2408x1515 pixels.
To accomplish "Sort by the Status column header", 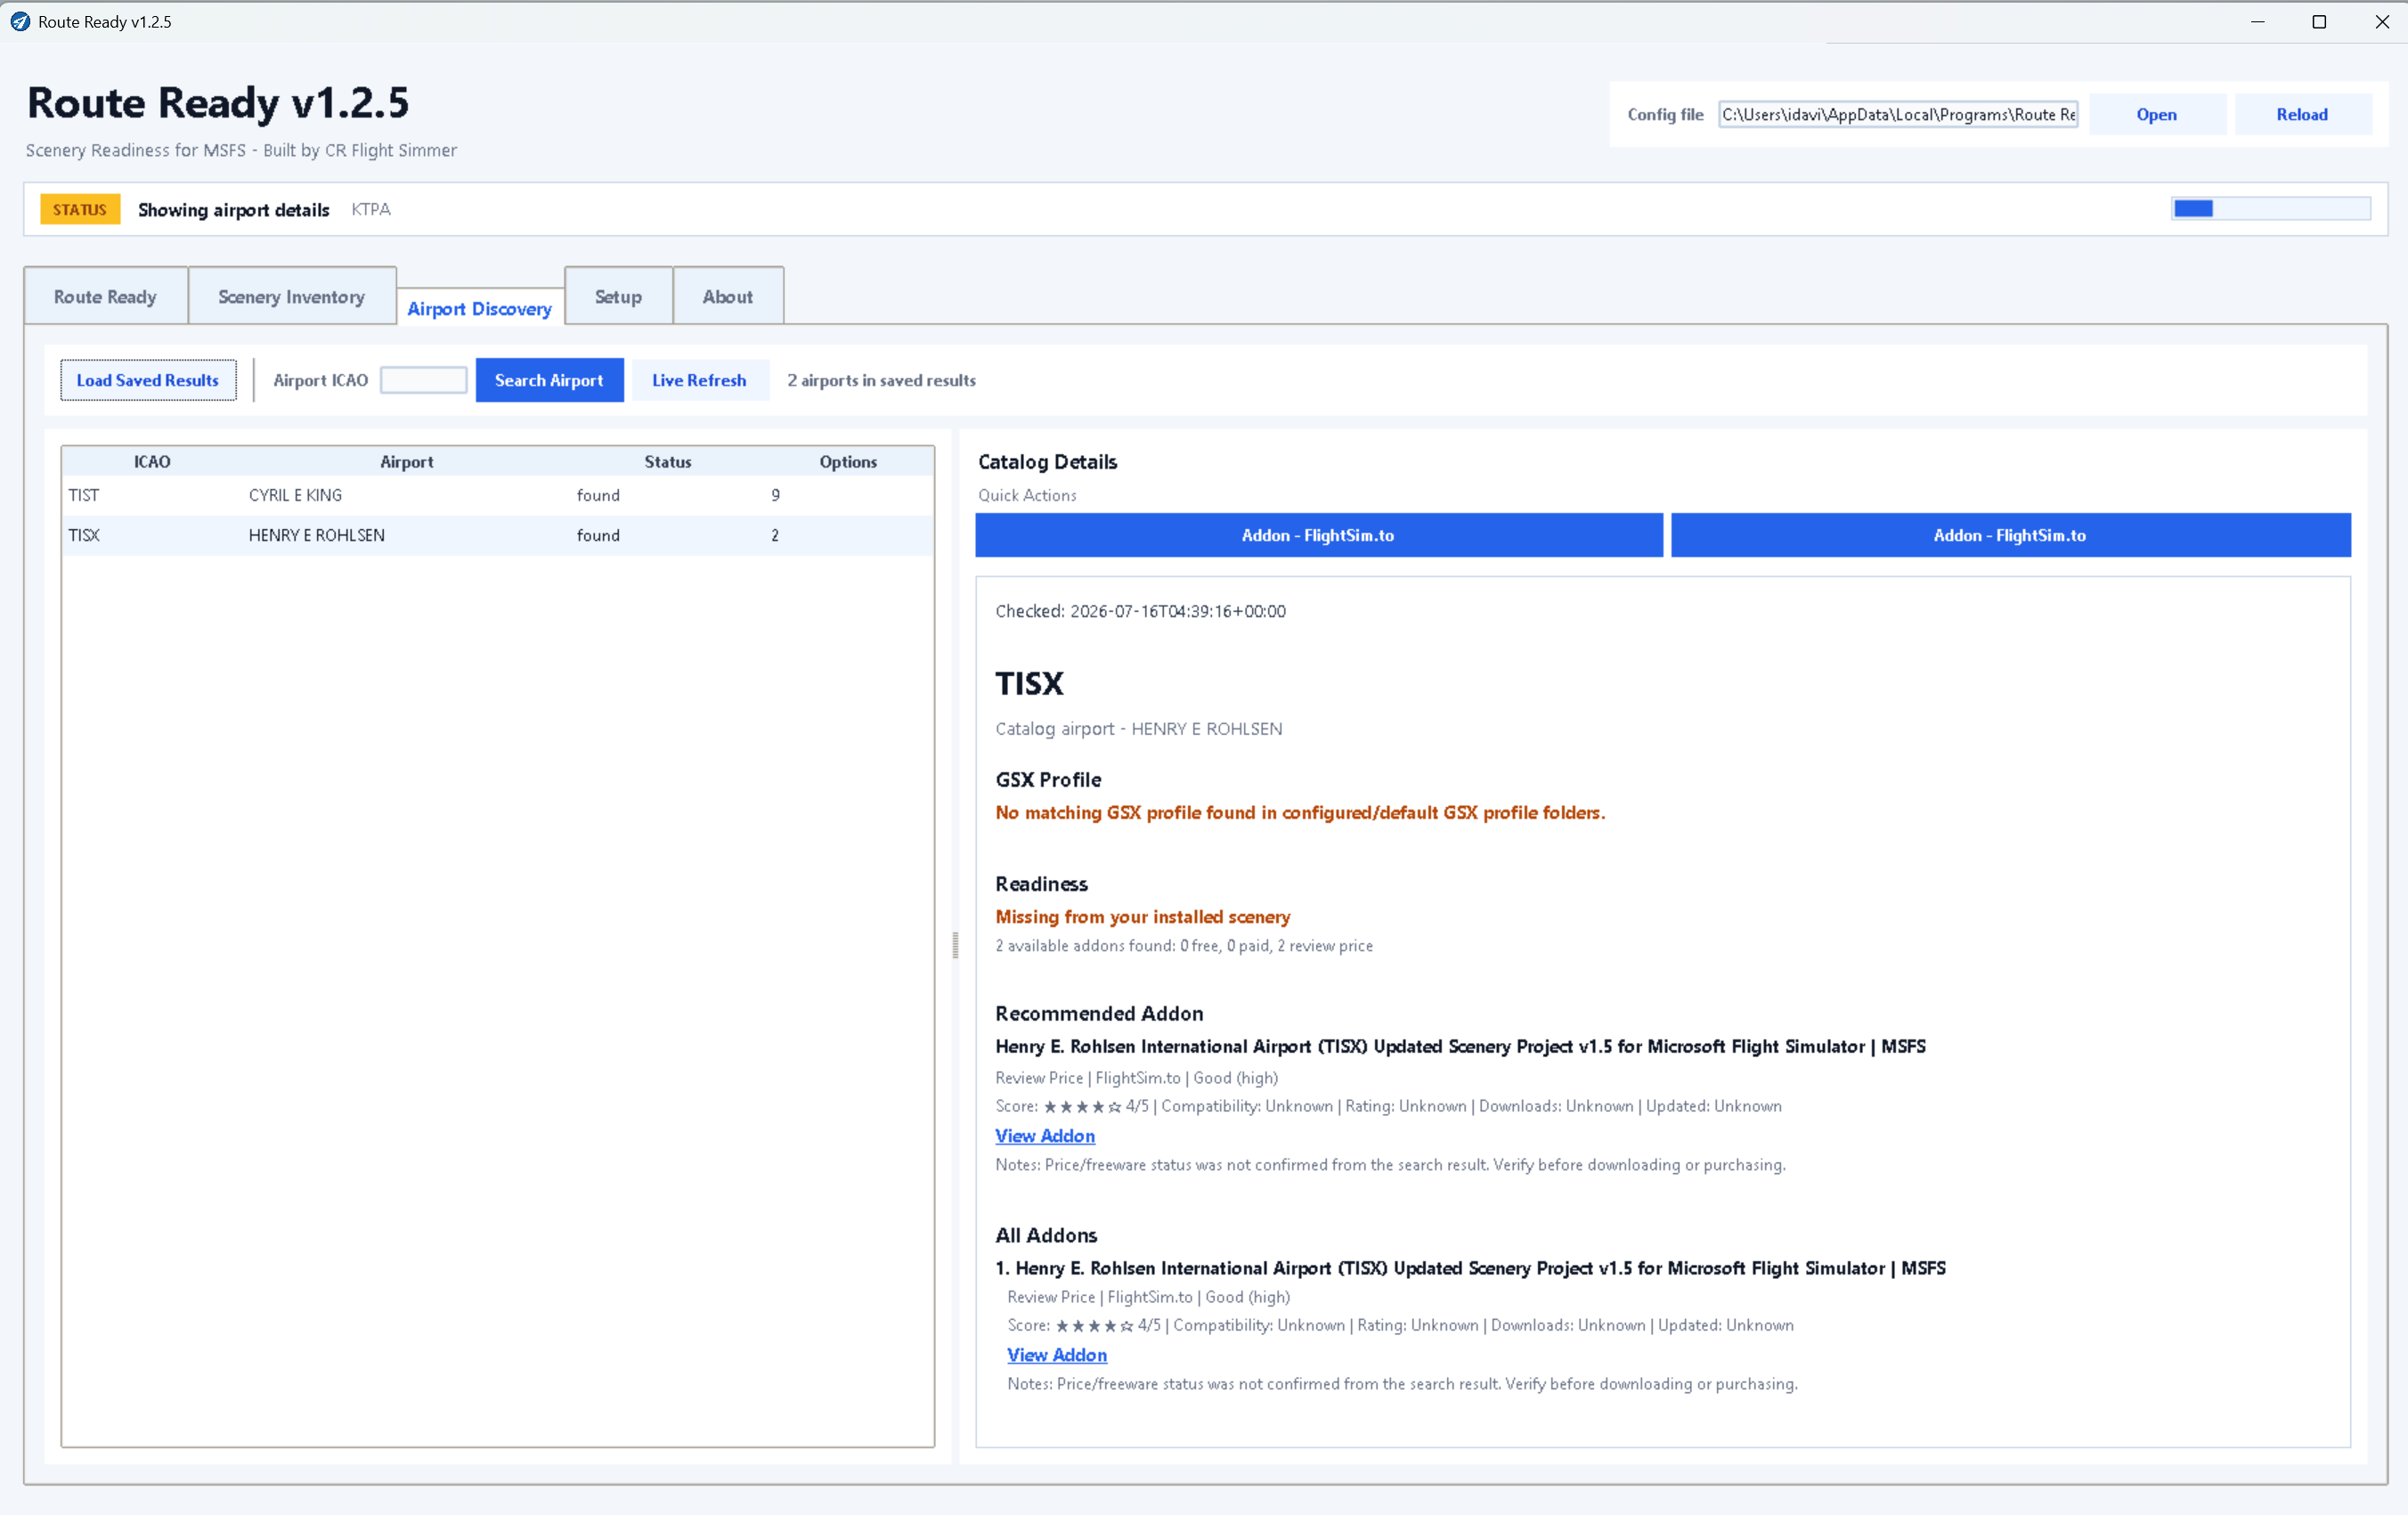I will (x=667, y=462).
